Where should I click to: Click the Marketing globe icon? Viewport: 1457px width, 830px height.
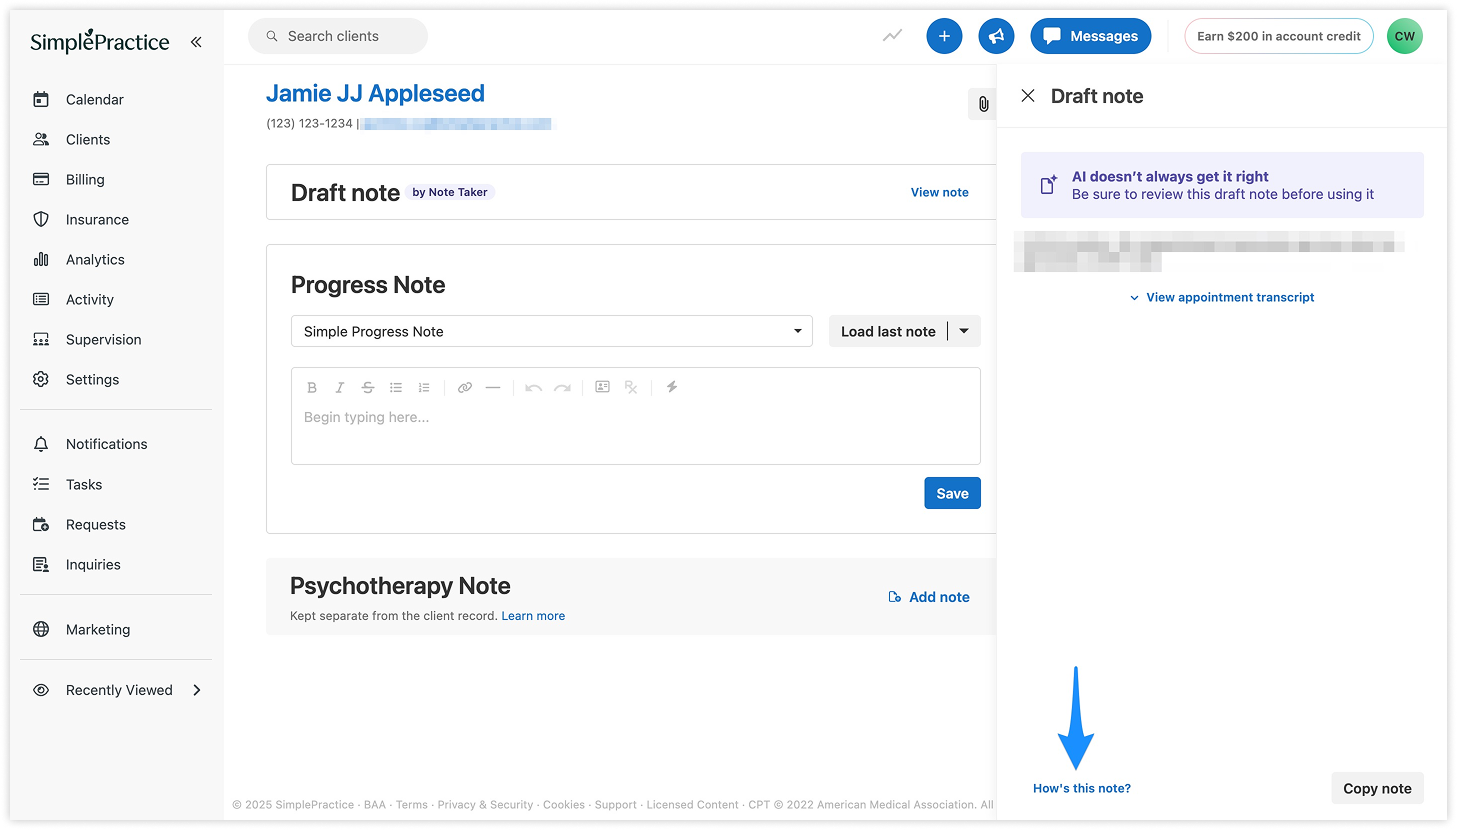(41, 629)
